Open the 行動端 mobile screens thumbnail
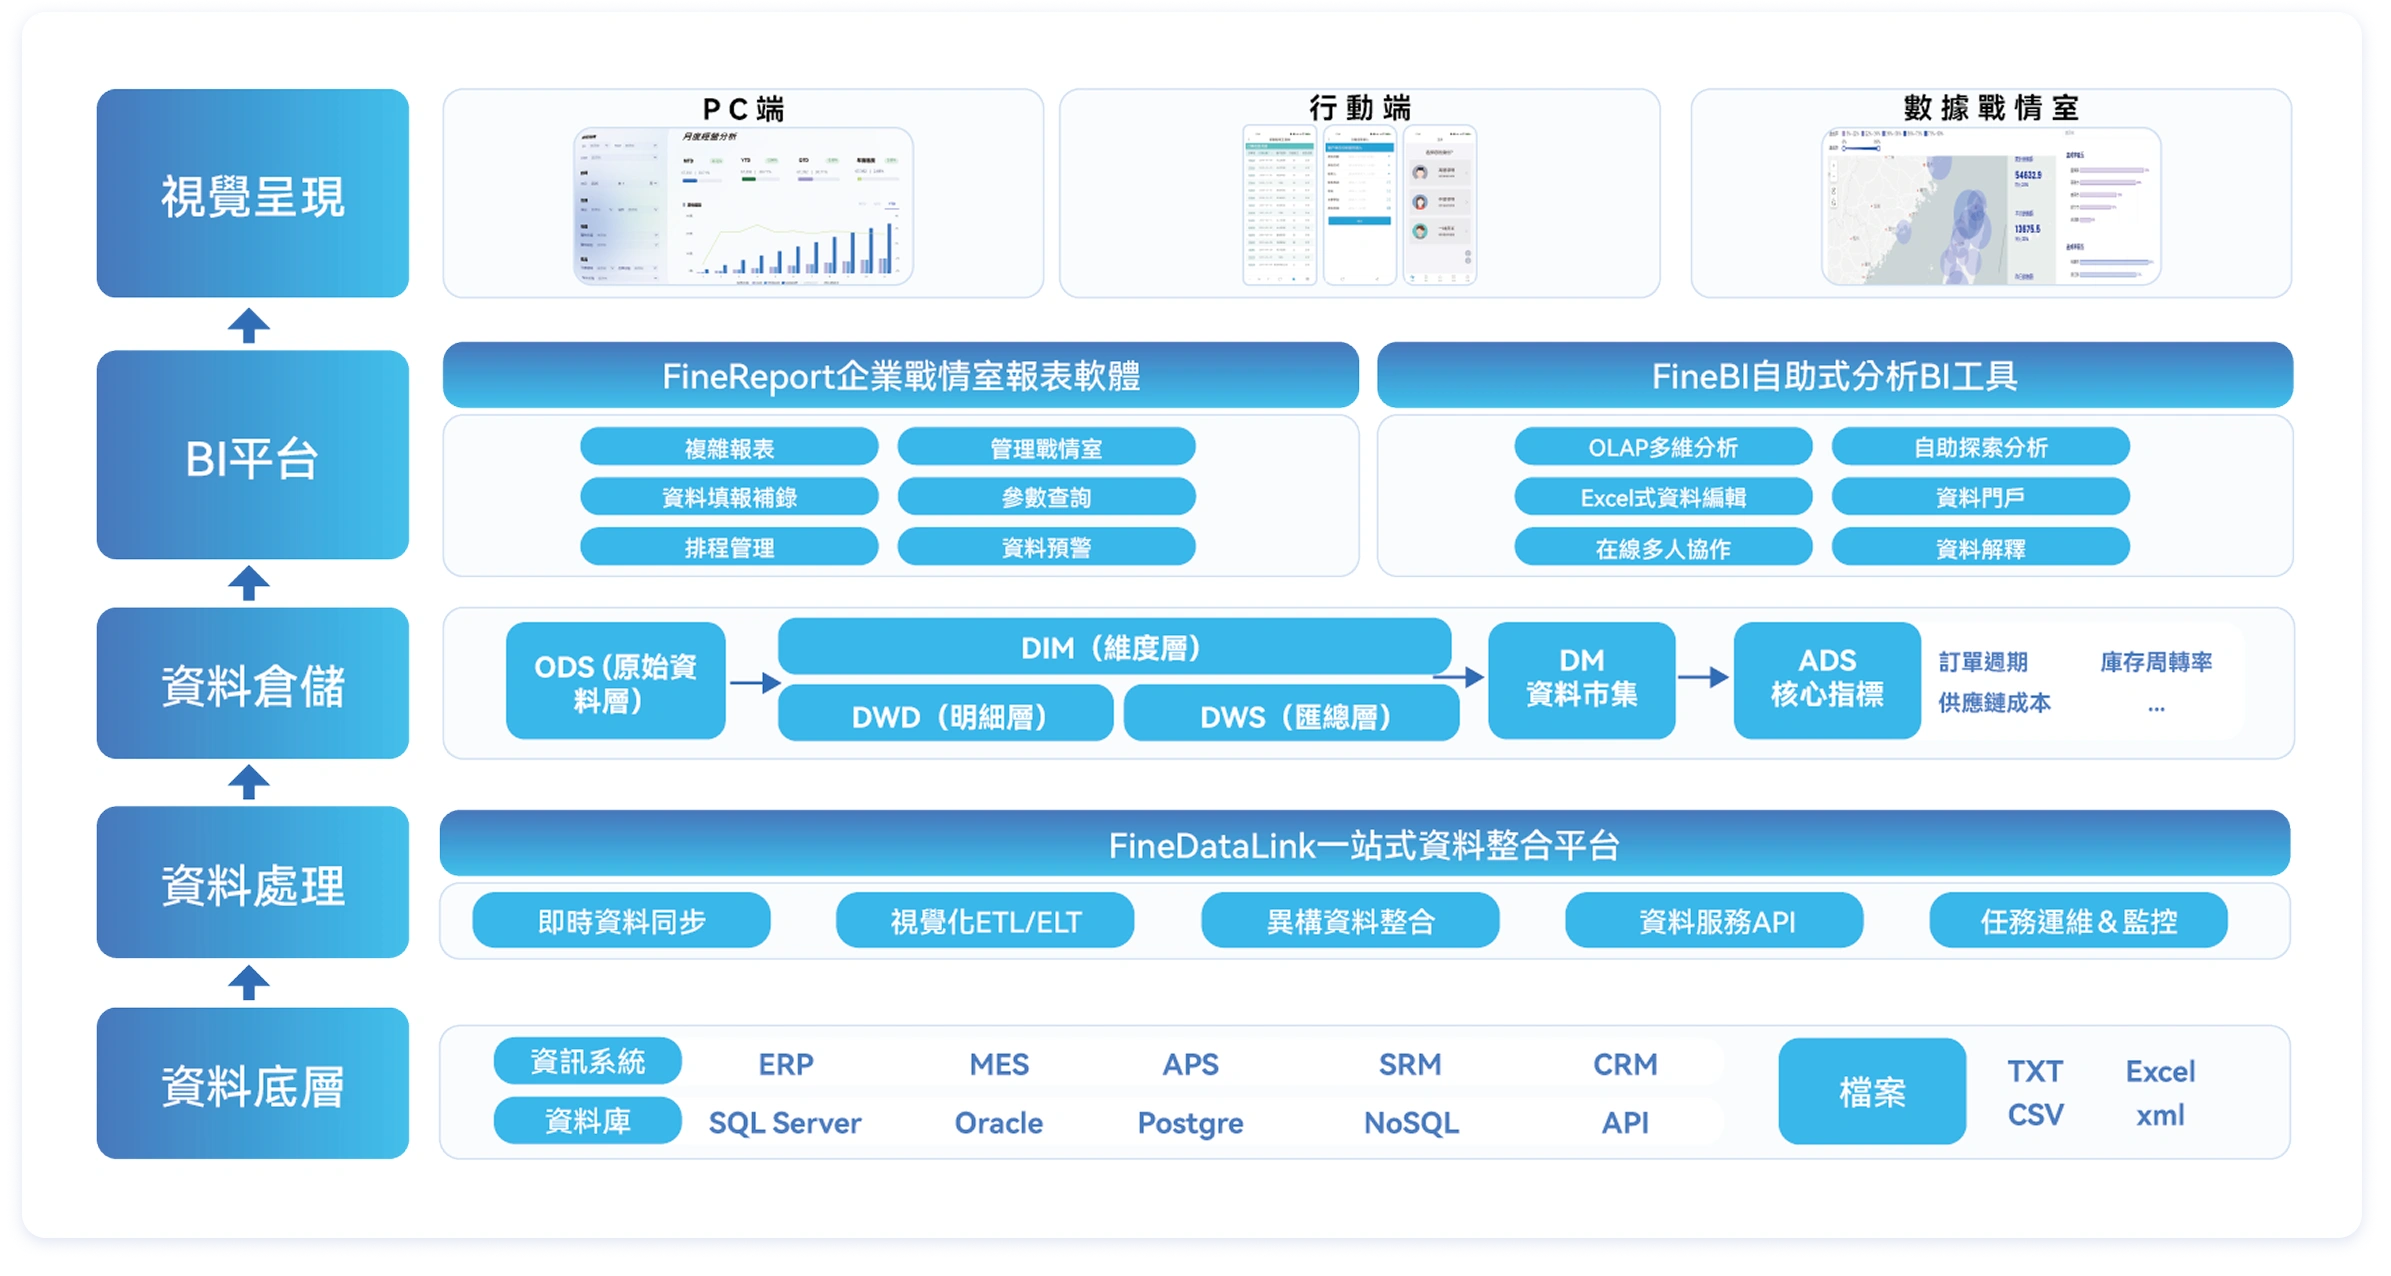This screenshot has height=1276, width=2391. coord(1359,205)
